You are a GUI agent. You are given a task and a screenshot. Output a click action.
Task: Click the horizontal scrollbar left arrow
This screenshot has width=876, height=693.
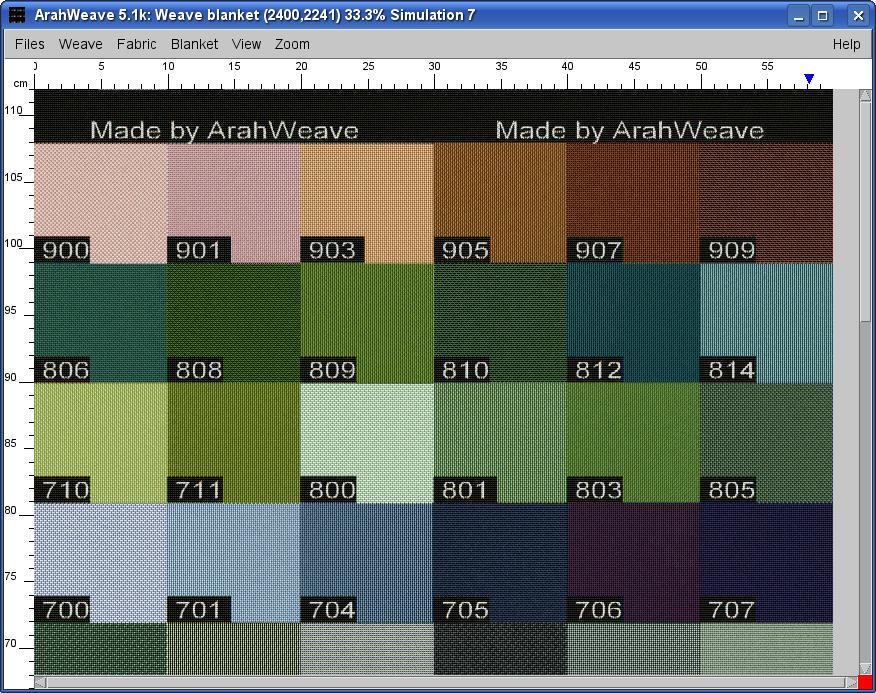point(41,682)
